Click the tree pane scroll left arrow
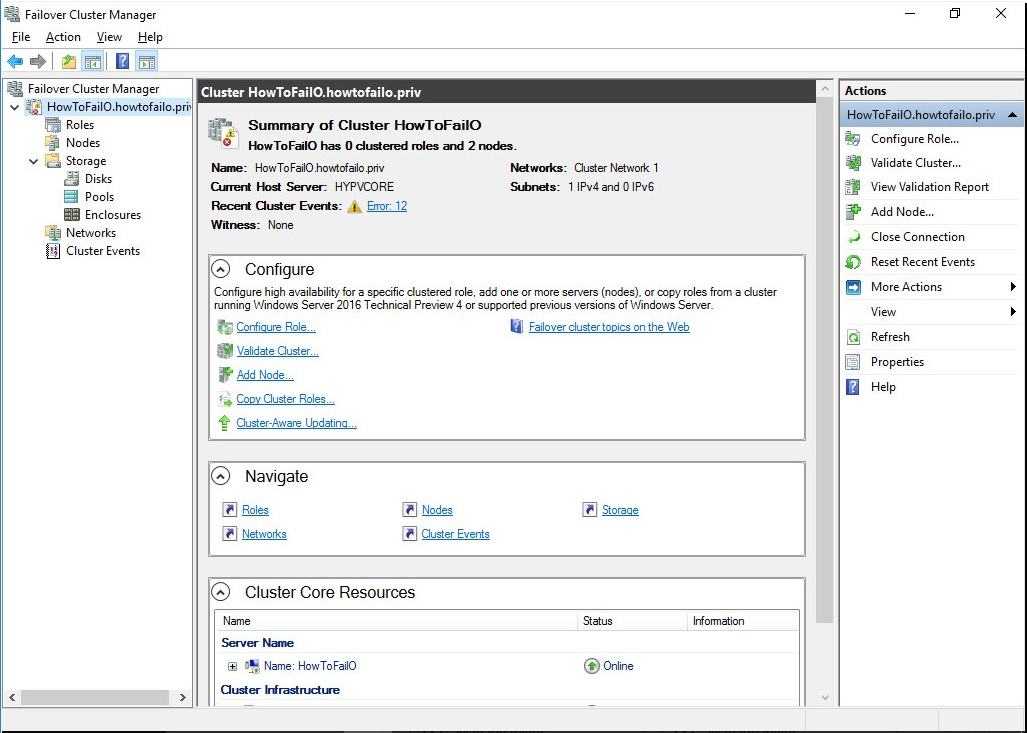The height and width of the screenshot is (733, 1027). click(x=12, y=698)
